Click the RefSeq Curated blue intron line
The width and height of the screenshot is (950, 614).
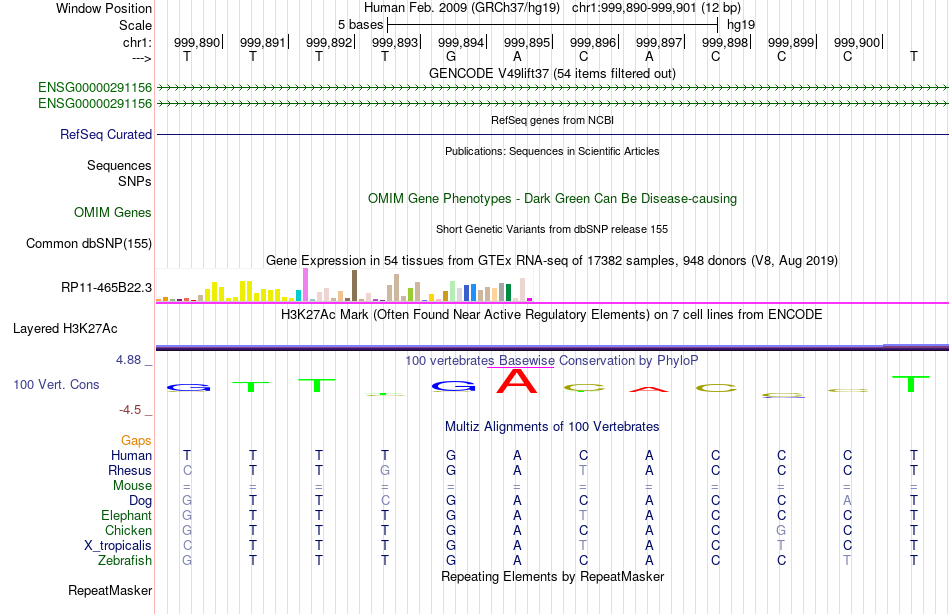tap(552, 135)
